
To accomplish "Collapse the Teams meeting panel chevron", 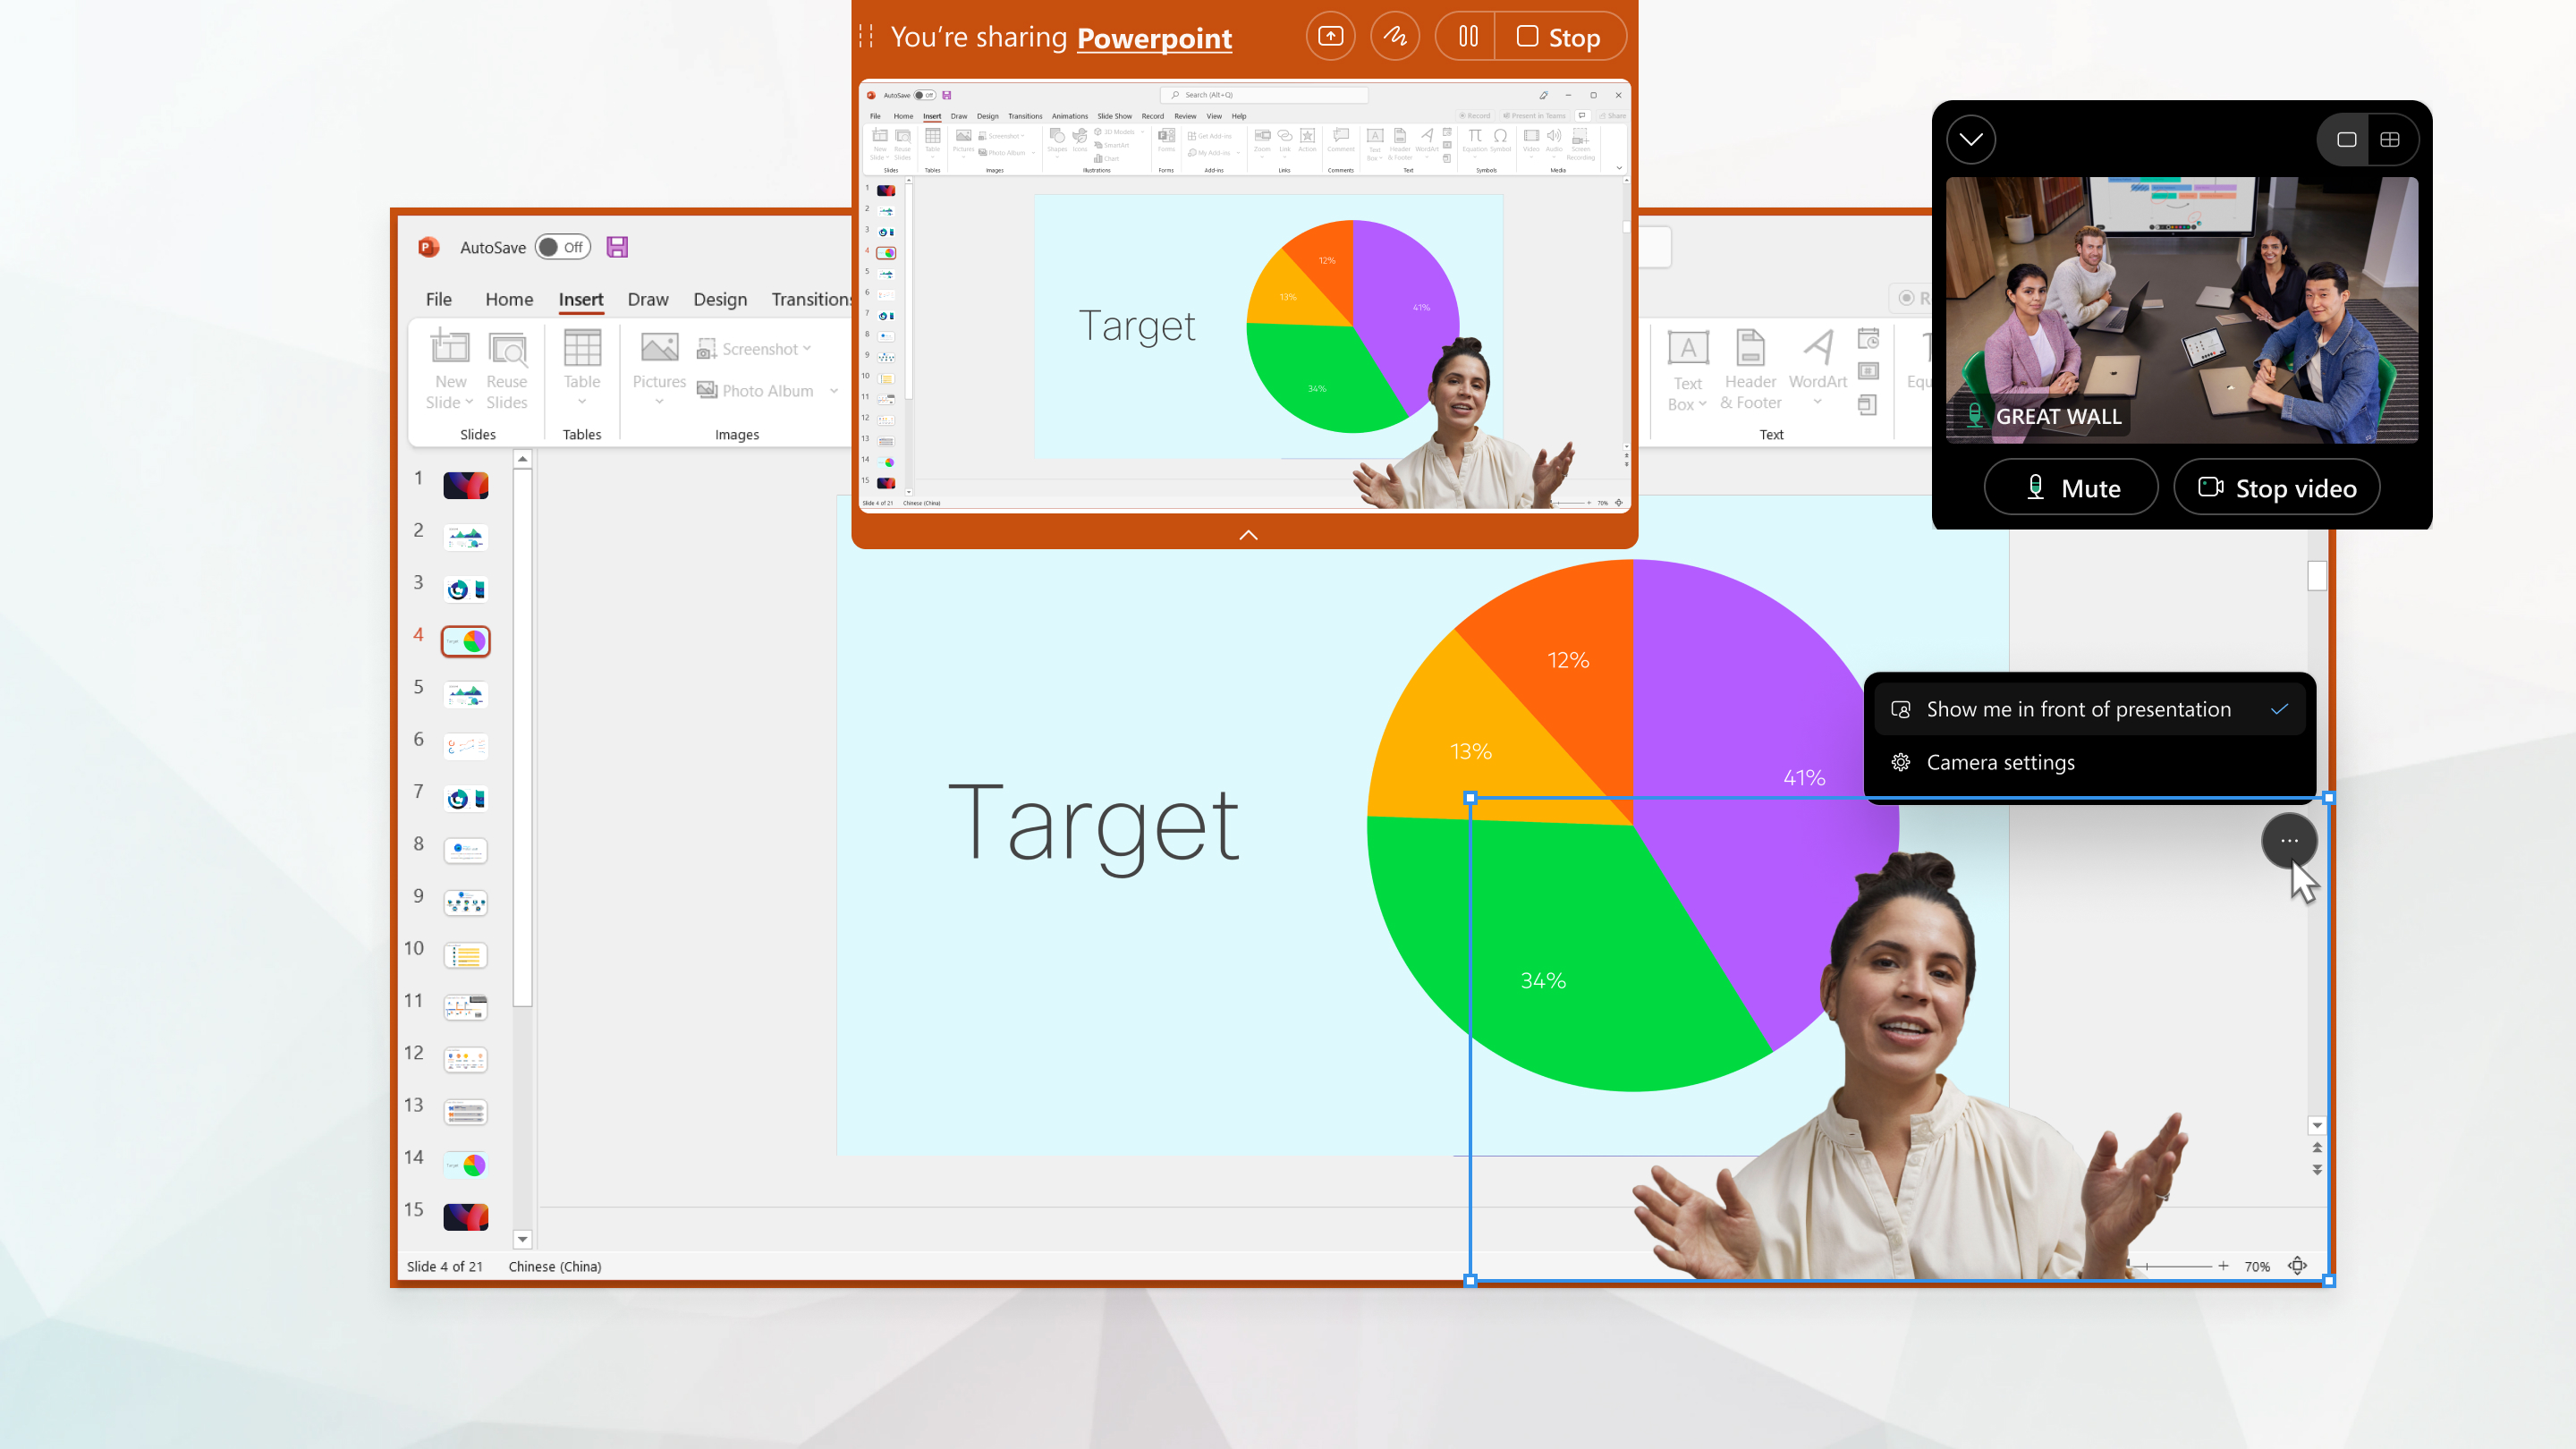I will pos(1970,140).
